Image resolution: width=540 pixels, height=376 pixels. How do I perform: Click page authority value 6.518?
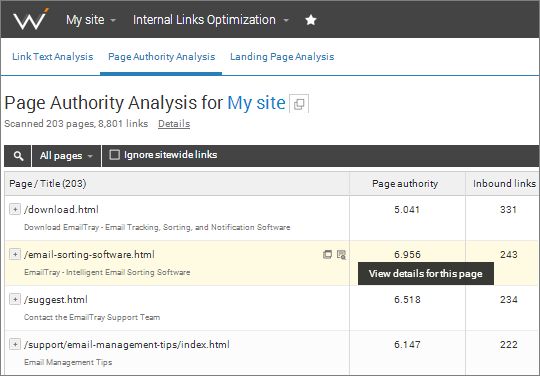[x=407, y=300]
